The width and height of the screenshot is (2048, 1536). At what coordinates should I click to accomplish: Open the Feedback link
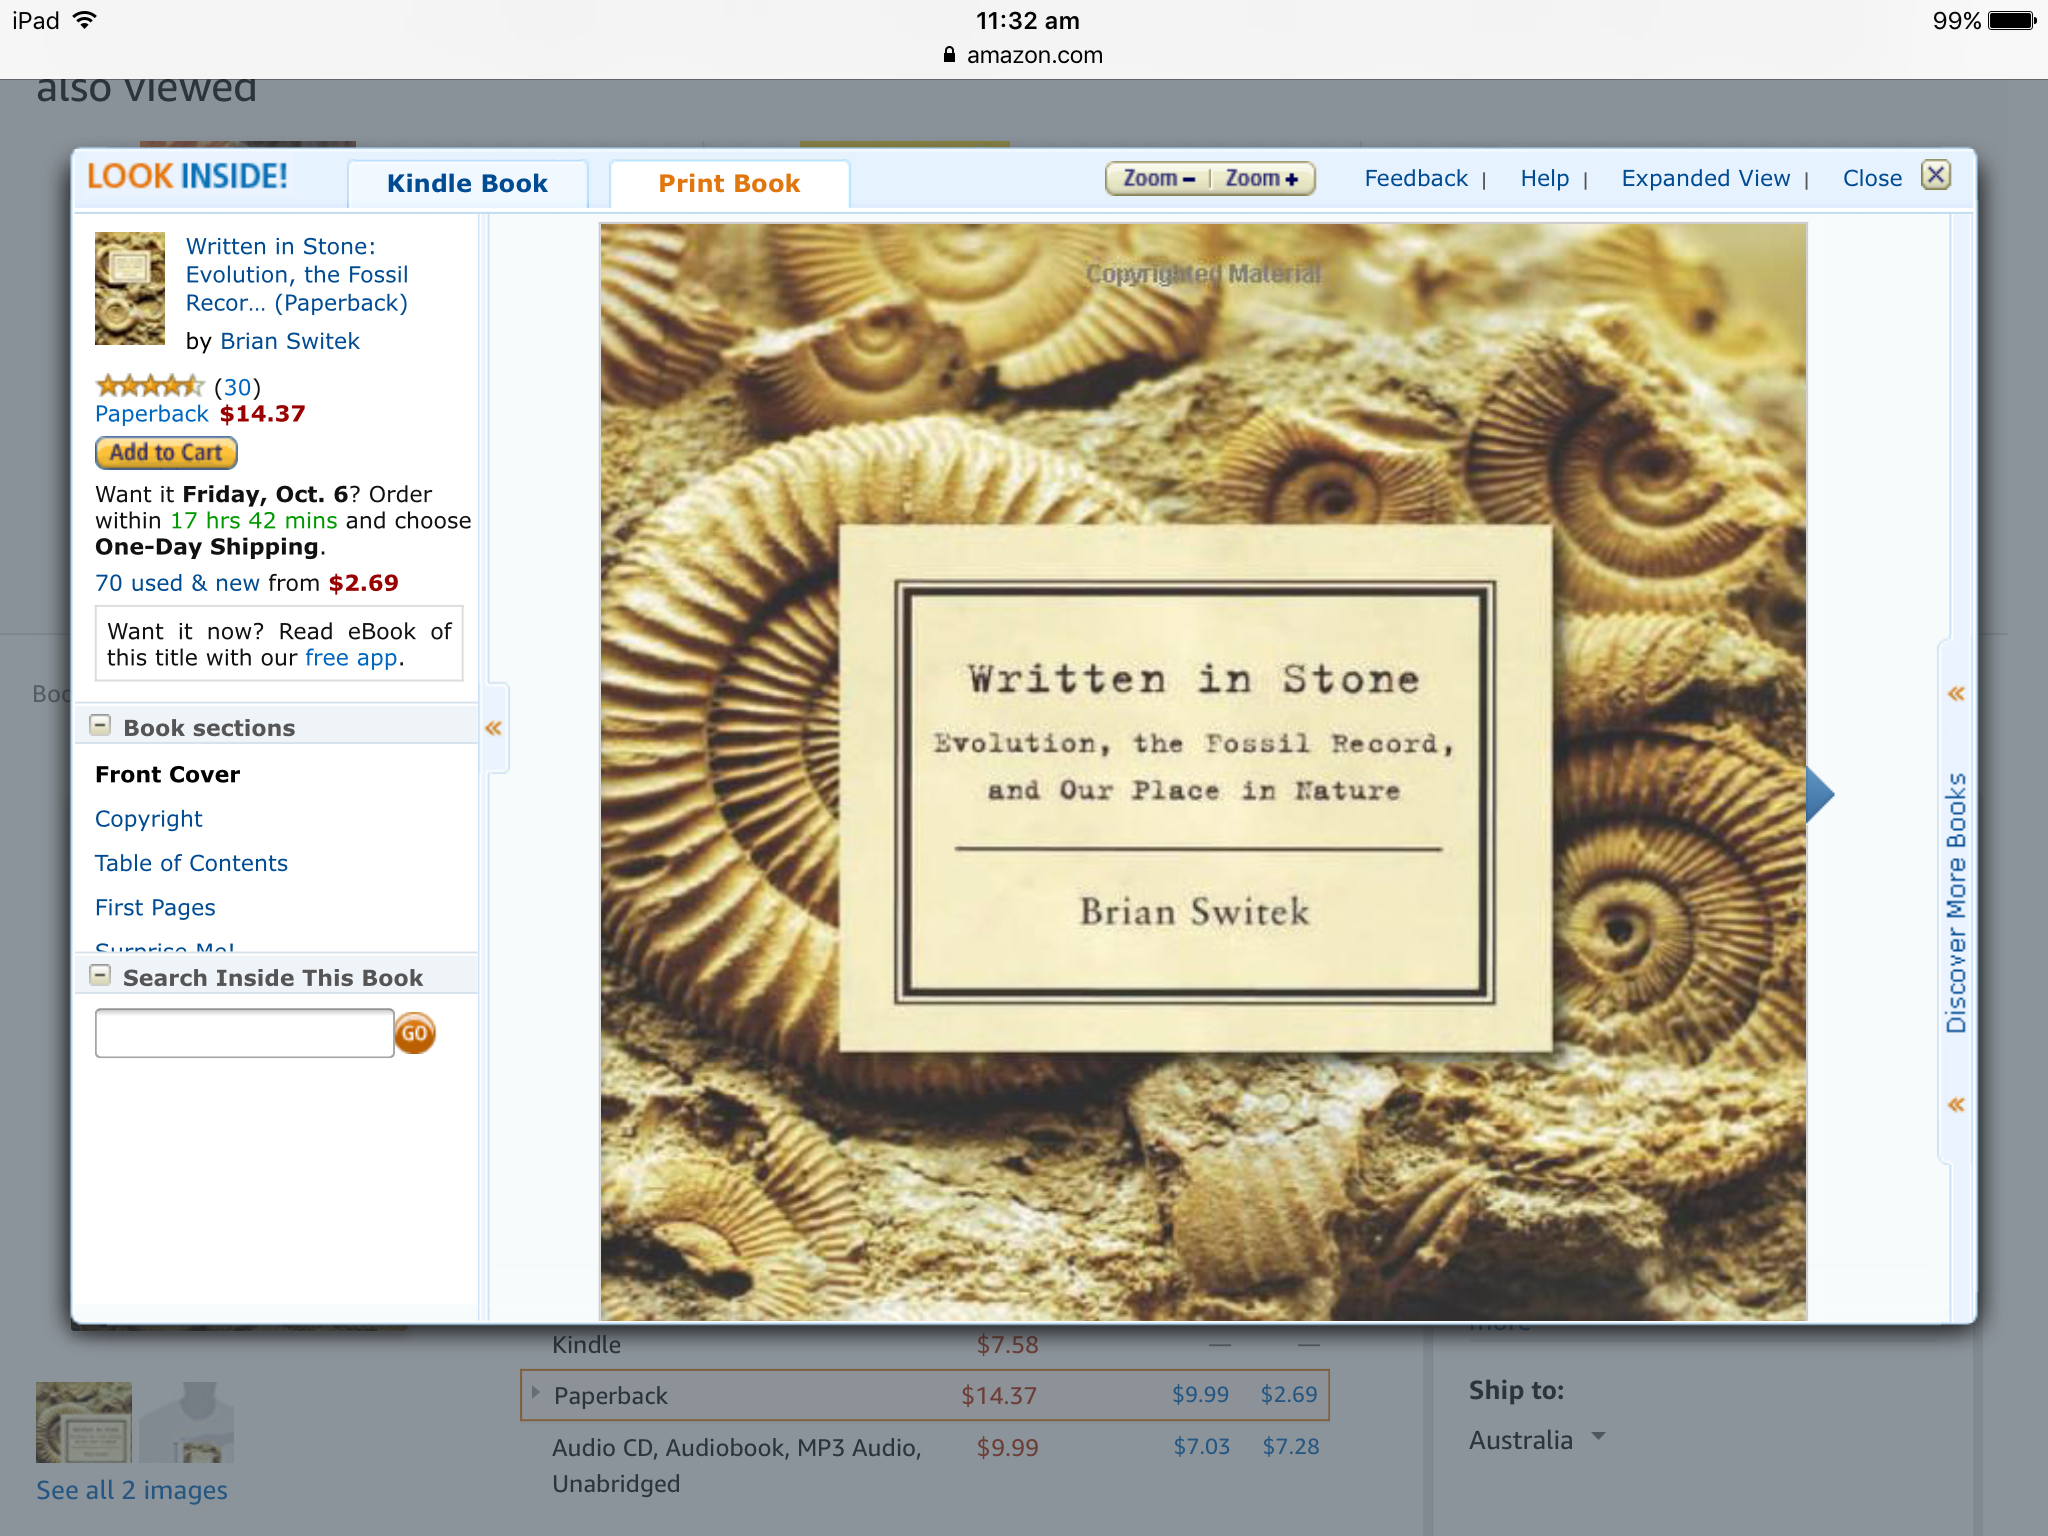click(1416, 178)
